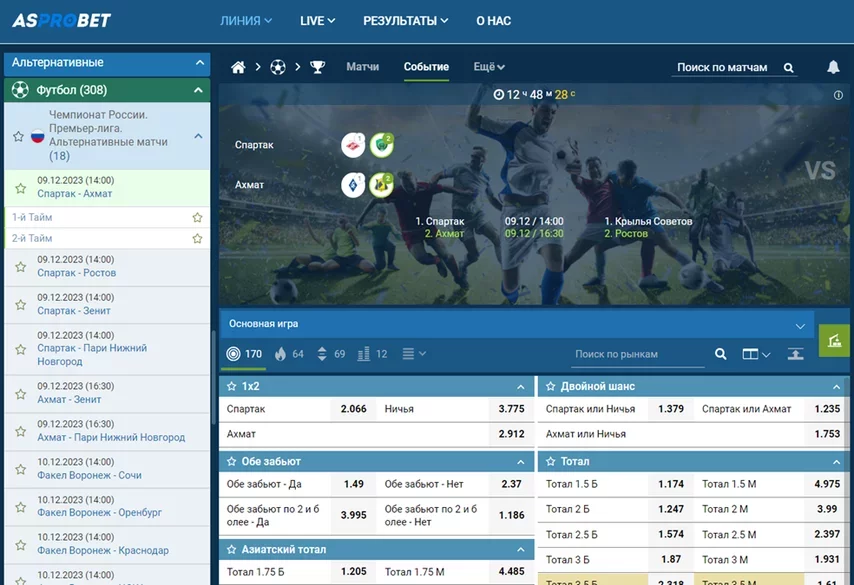
Task: Favorite Факел Воронеж - Сочи match
Action: pyautogui.click(x=21, y=470)
